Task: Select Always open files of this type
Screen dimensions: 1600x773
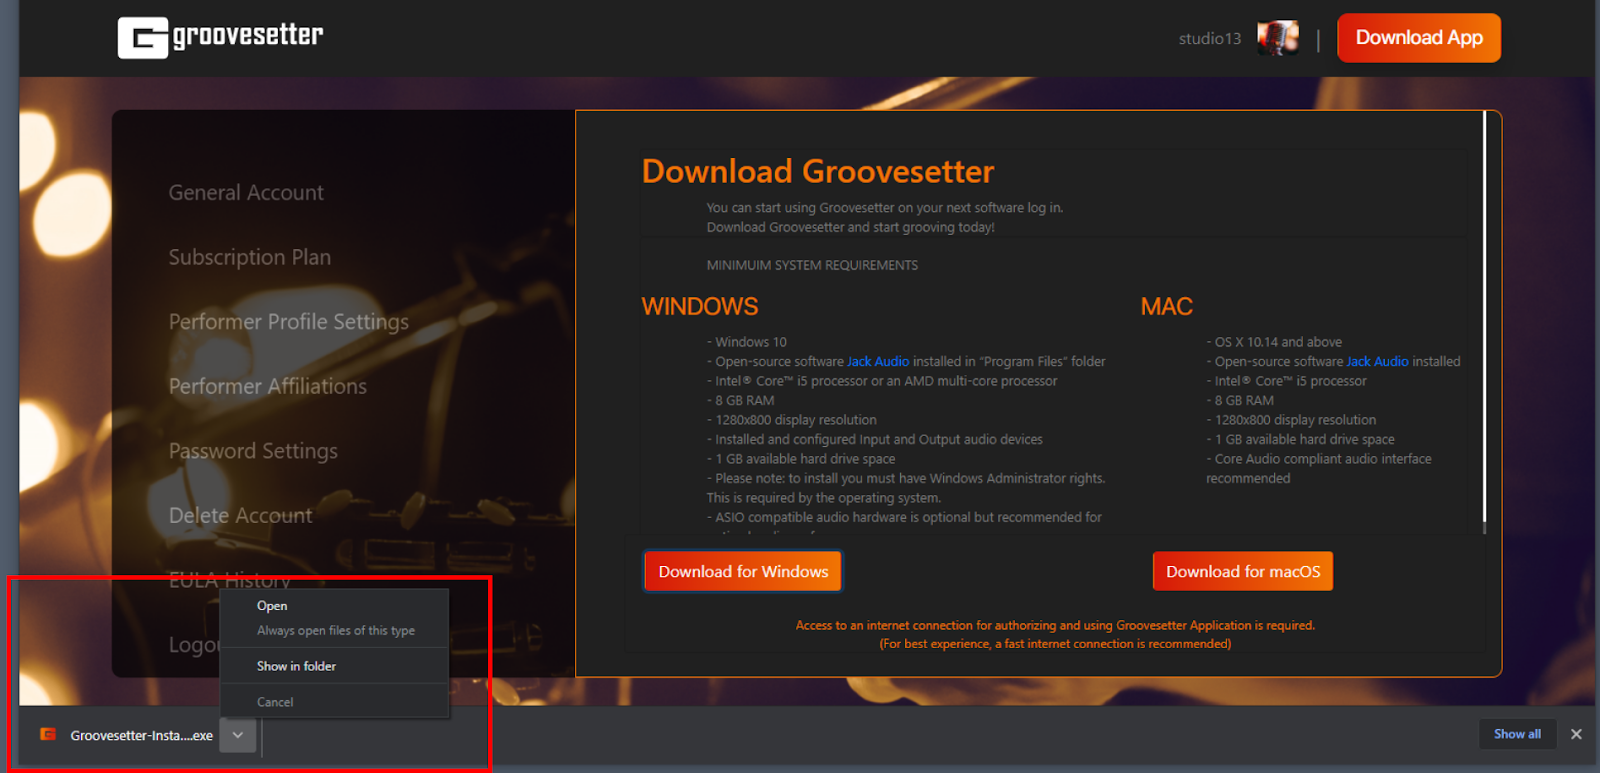Action: click(x=335, y=631)
